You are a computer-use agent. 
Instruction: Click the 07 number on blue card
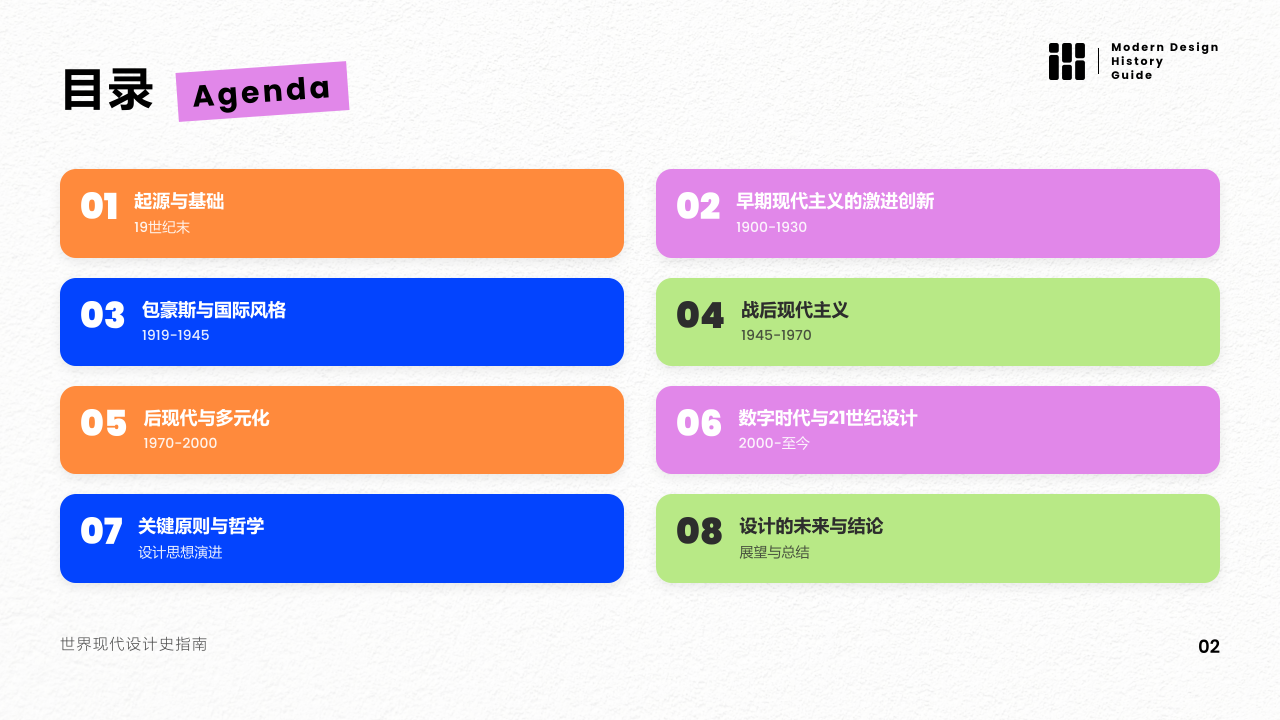coord(101,532)
